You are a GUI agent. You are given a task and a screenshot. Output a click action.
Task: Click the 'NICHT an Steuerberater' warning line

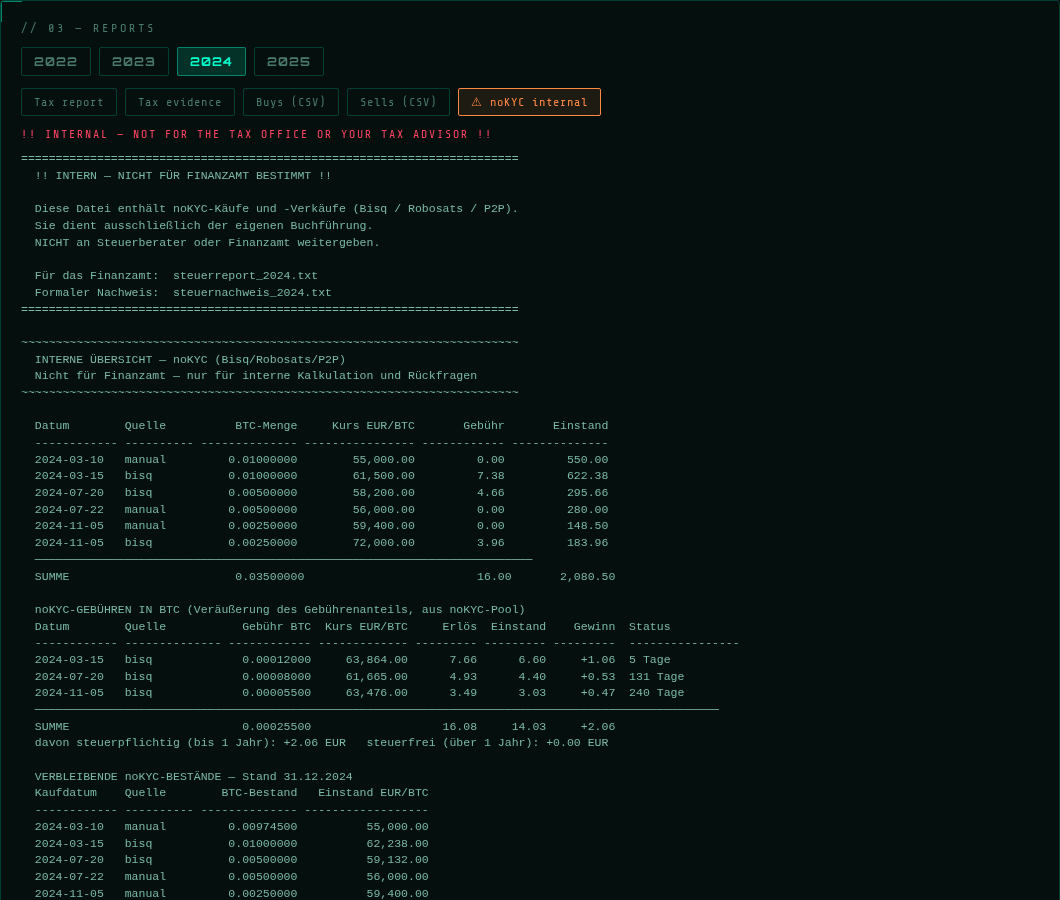point(208,243)
